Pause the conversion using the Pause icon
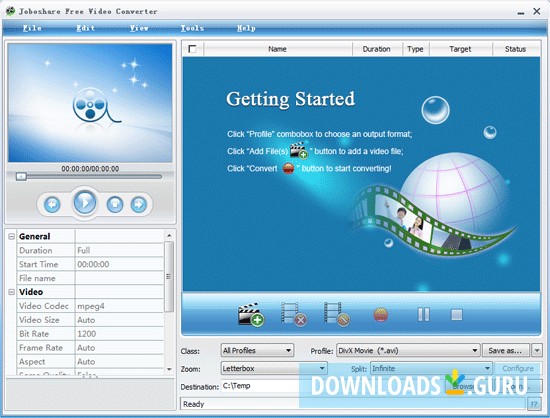The height and width of the screenshot is (418, 550). pyautogui.click(x=423, y=315)
